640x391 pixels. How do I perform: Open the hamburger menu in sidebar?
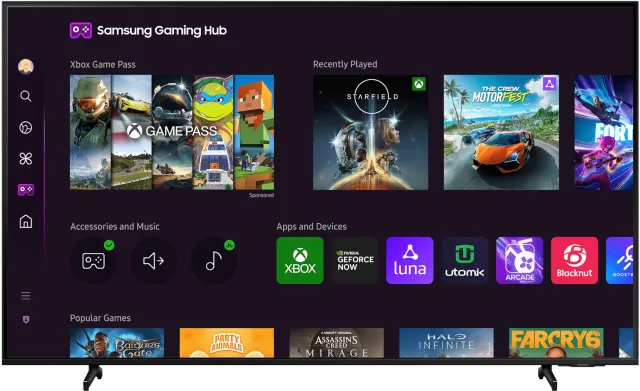click(26, 295)
